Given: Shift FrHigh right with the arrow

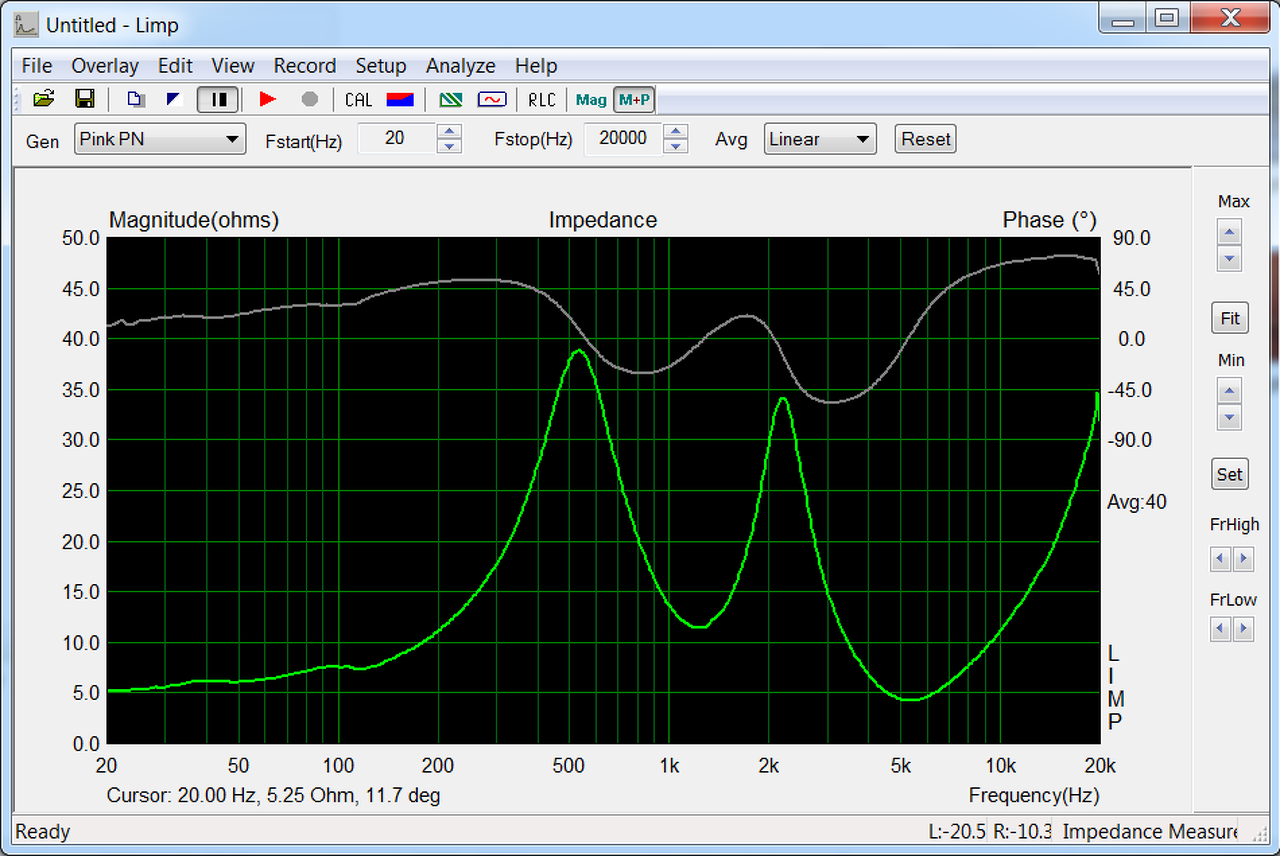Looking at the screenshot, I should (1243, 559).
